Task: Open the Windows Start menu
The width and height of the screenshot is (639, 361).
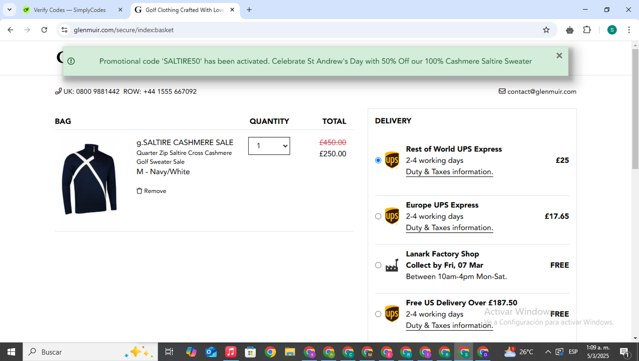Action: pos(11,352)
